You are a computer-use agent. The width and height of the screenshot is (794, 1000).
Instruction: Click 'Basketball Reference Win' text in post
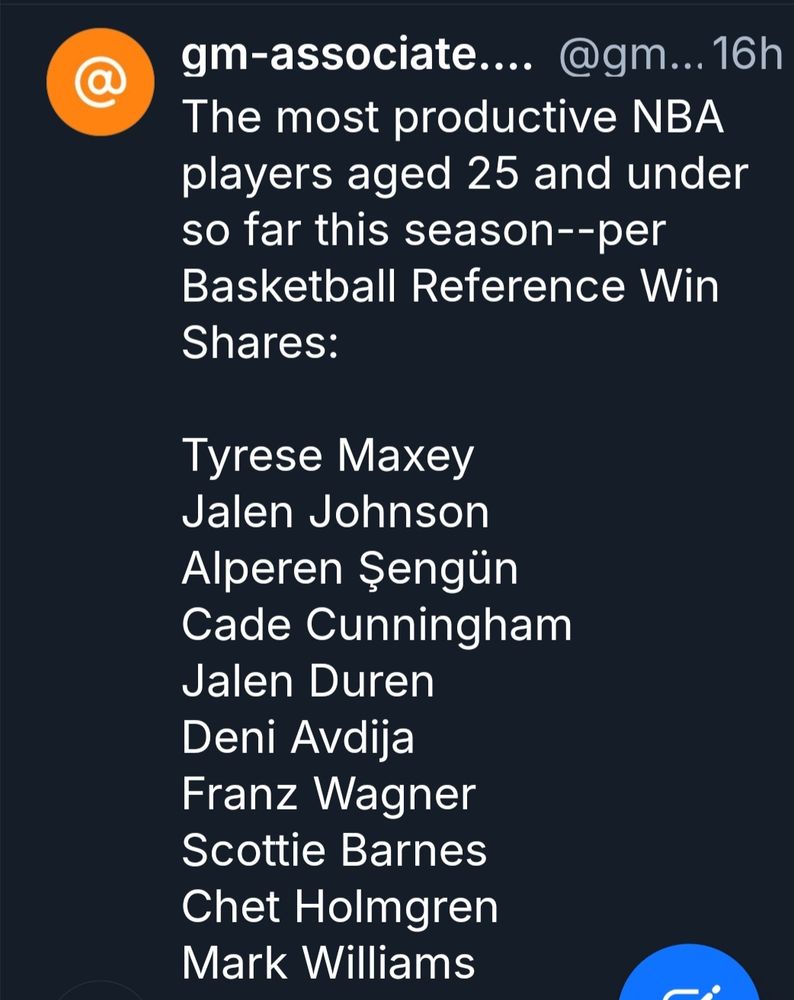(x=450, y=287)
